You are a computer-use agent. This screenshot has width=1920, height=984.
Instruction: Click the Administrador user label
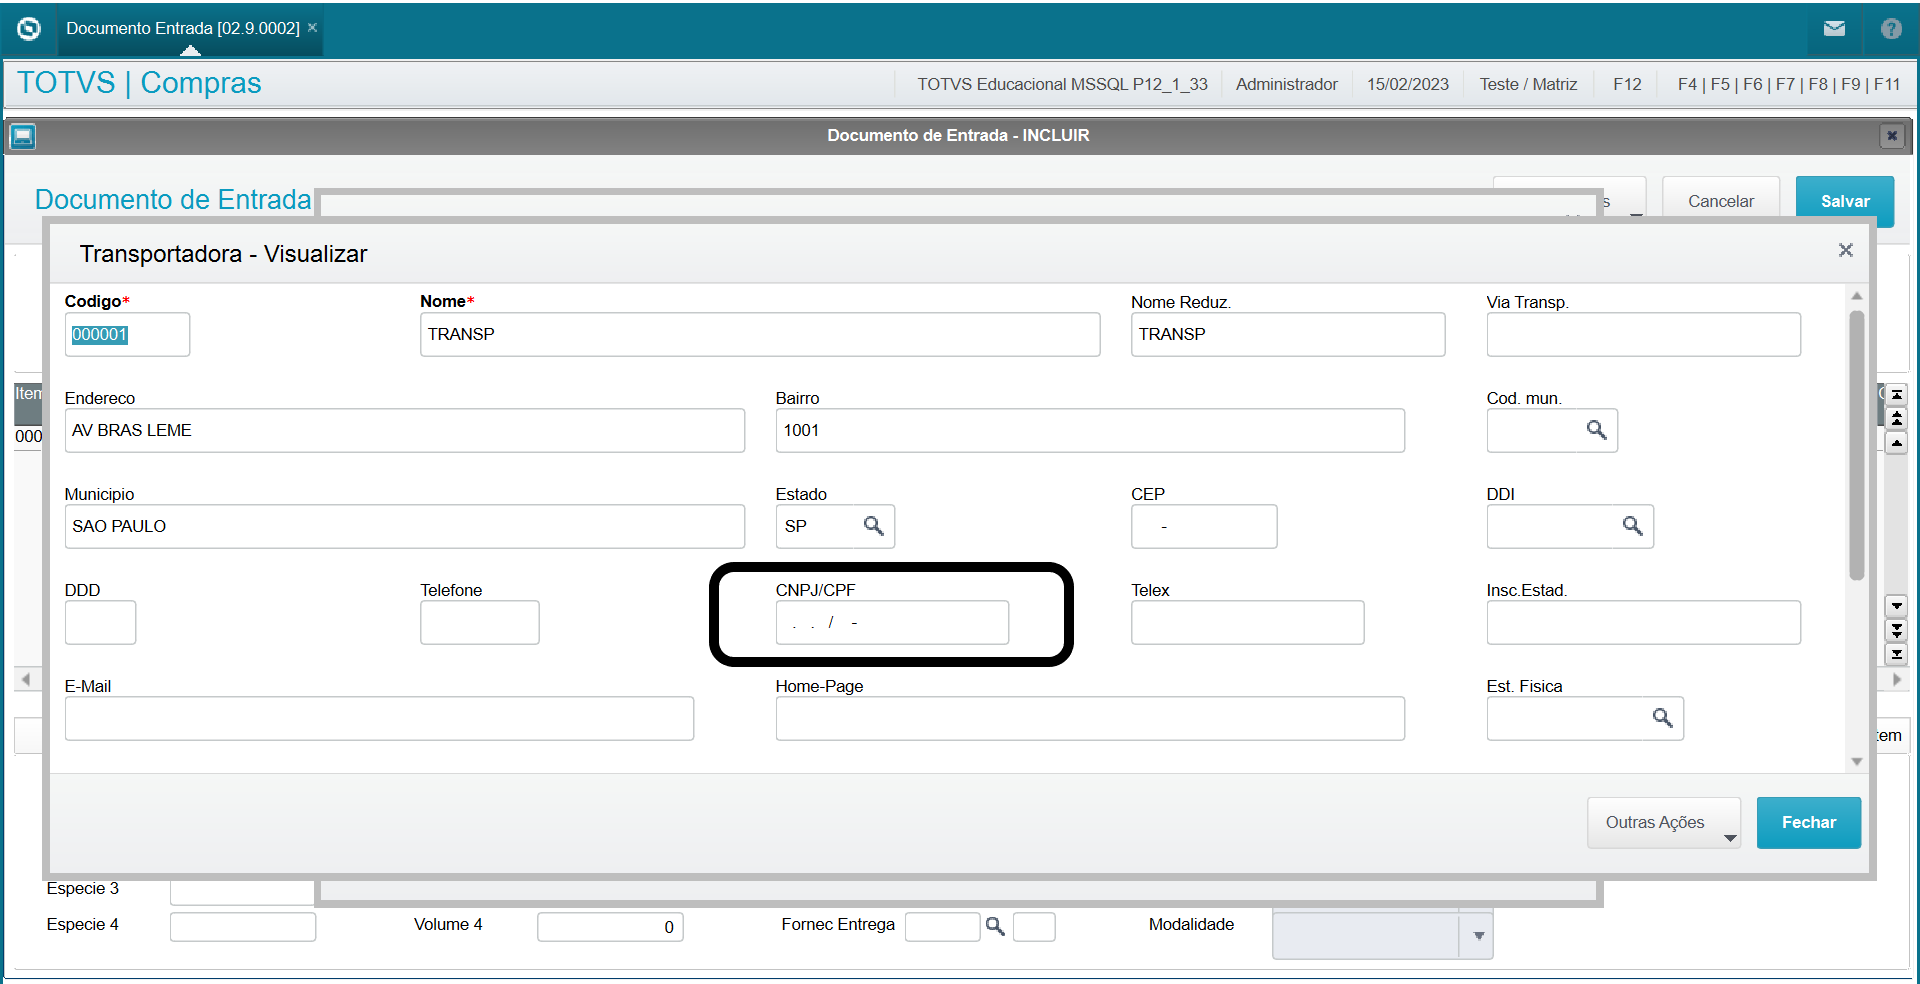click(x=1286, y=84)
